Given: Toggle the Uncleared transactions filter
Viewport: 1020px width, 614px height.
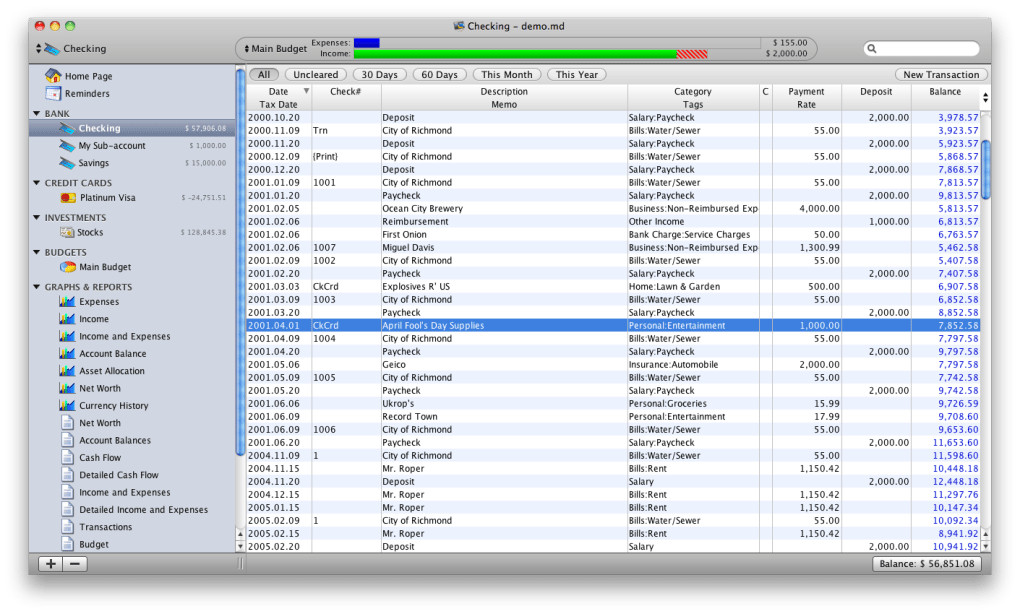Looking at the screenshot, I should tap(316, 75).
